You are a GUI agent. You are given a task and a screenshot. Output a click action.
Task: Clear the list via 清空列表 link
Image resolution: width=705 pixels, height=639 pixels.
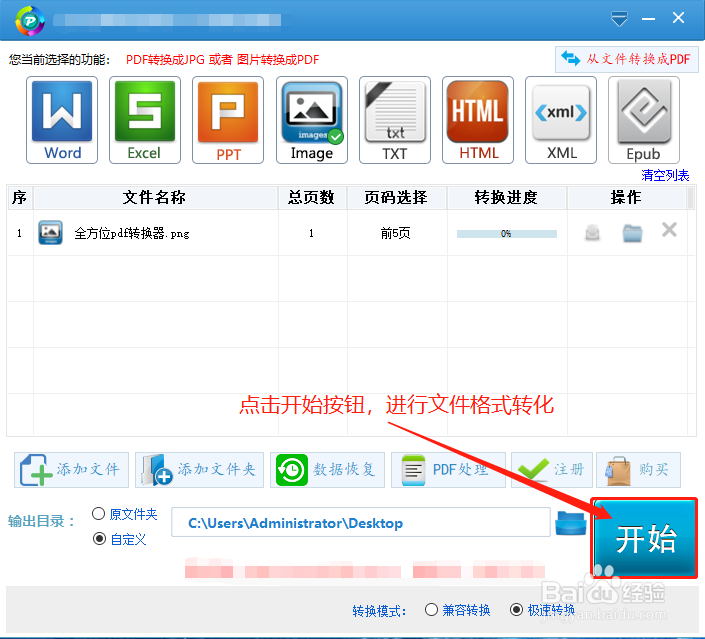tap(665, 175)
